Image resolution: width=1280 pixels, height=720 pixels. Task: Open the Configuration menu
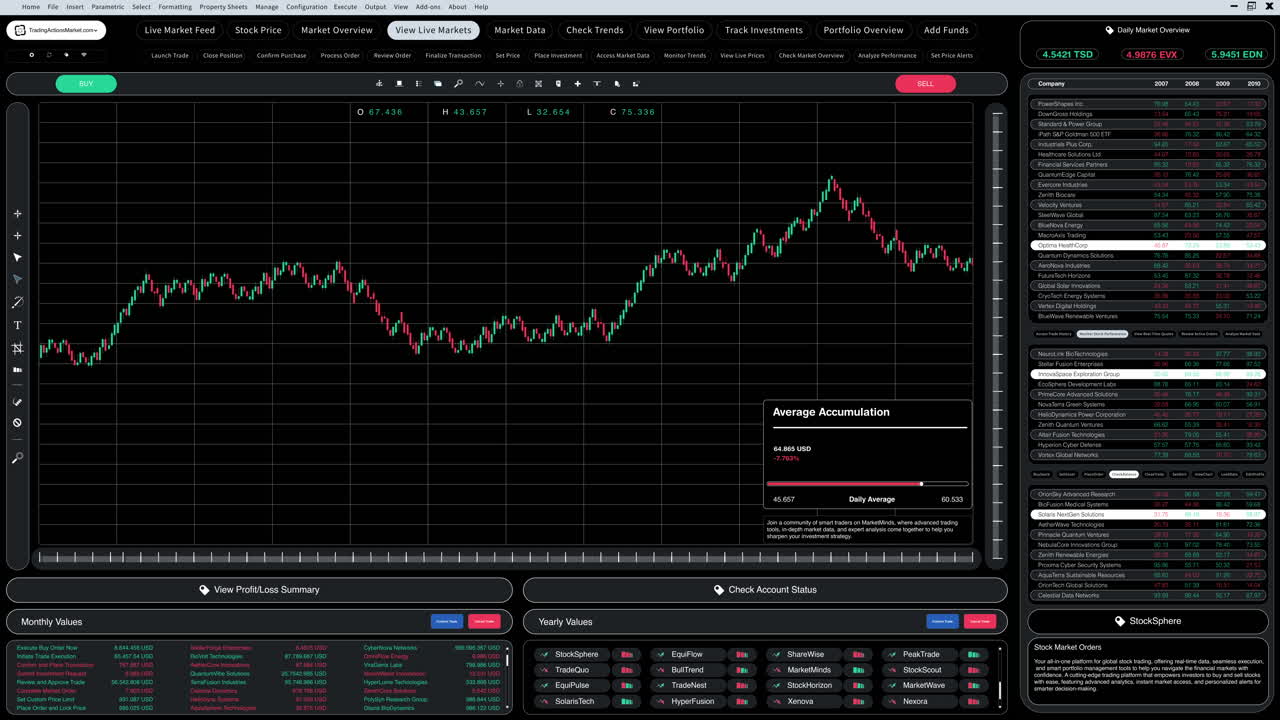point(307,7)
